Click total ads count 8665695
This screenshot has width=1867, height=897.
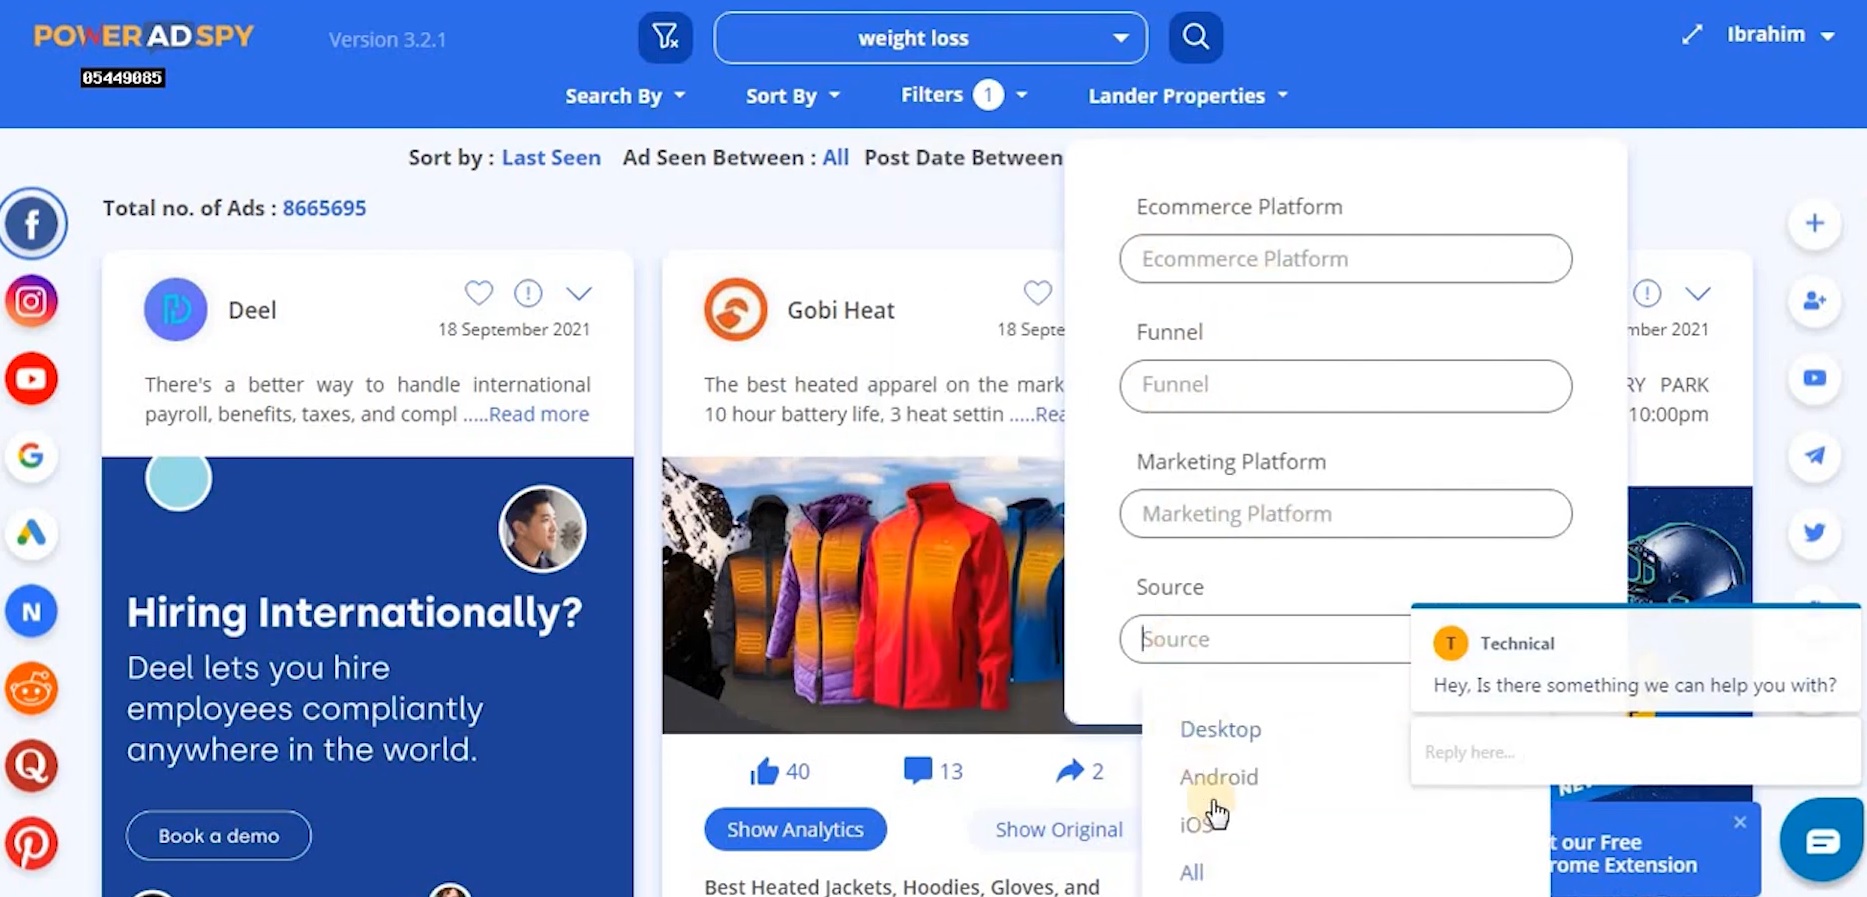click(324, 208)
